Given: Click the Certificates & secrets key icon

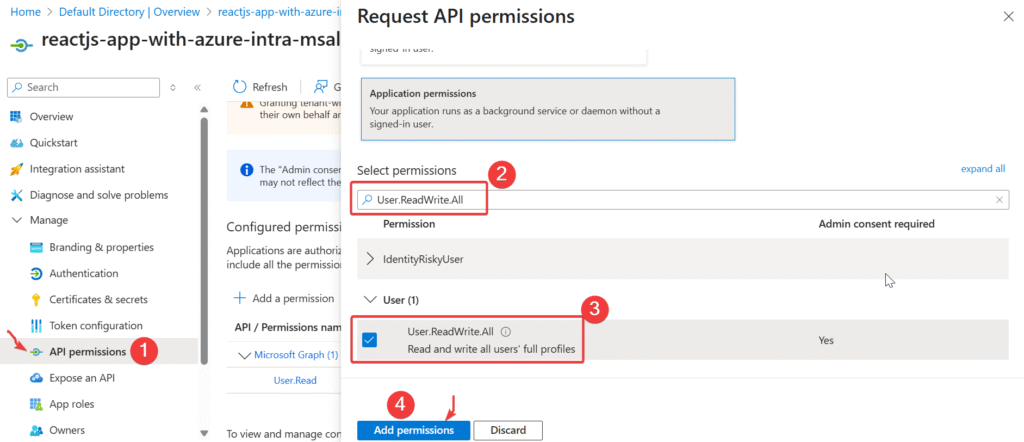Looking at the screenshot, I should [x=36, y=299].
